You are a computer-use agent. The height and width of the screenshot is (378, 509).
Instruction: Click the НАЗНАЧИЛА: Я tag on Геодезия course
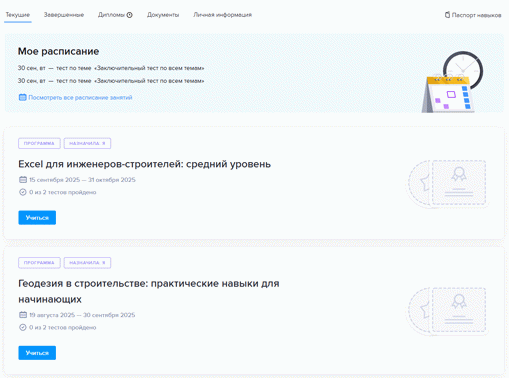87,263
